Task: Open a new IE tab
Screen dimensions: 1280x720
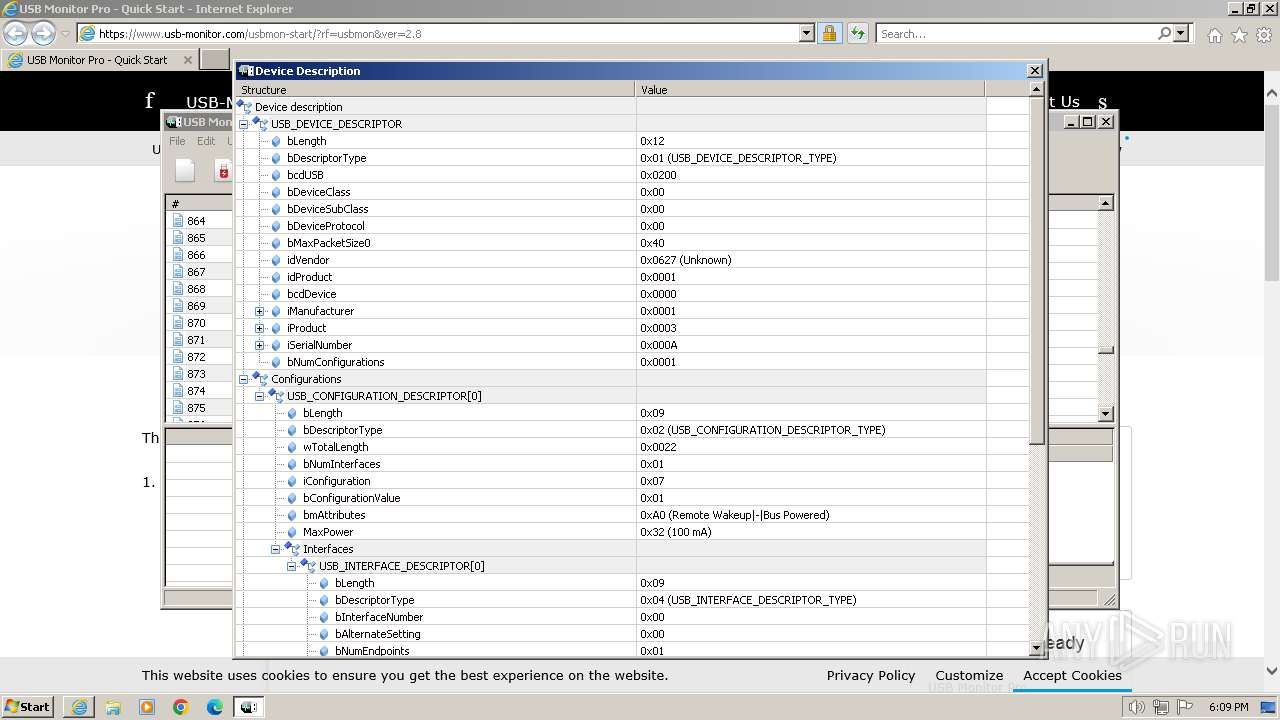Action: point(215,60)
